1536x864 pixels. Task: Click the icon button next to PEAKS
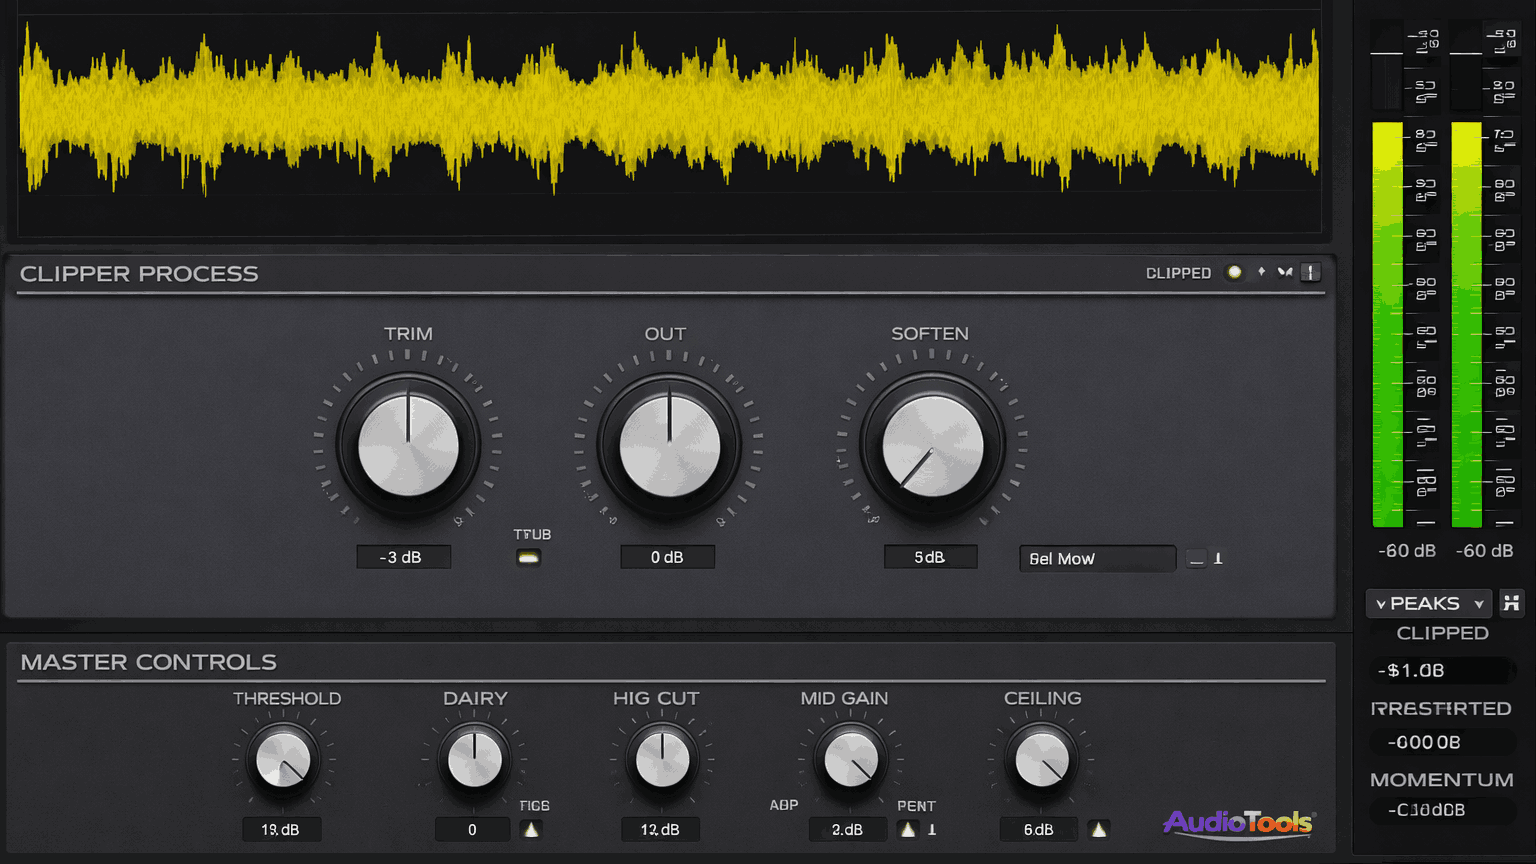1511,603
